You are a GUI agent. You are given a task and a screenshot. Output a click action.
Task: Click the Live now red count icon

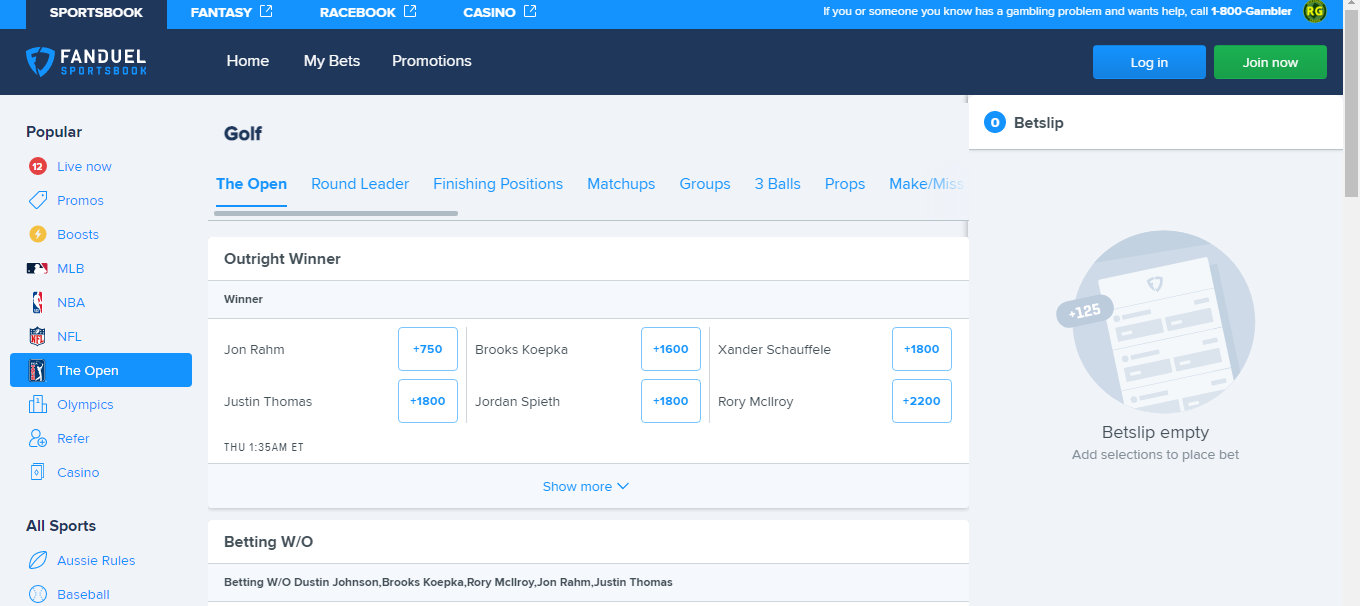[x=38, y=167]
